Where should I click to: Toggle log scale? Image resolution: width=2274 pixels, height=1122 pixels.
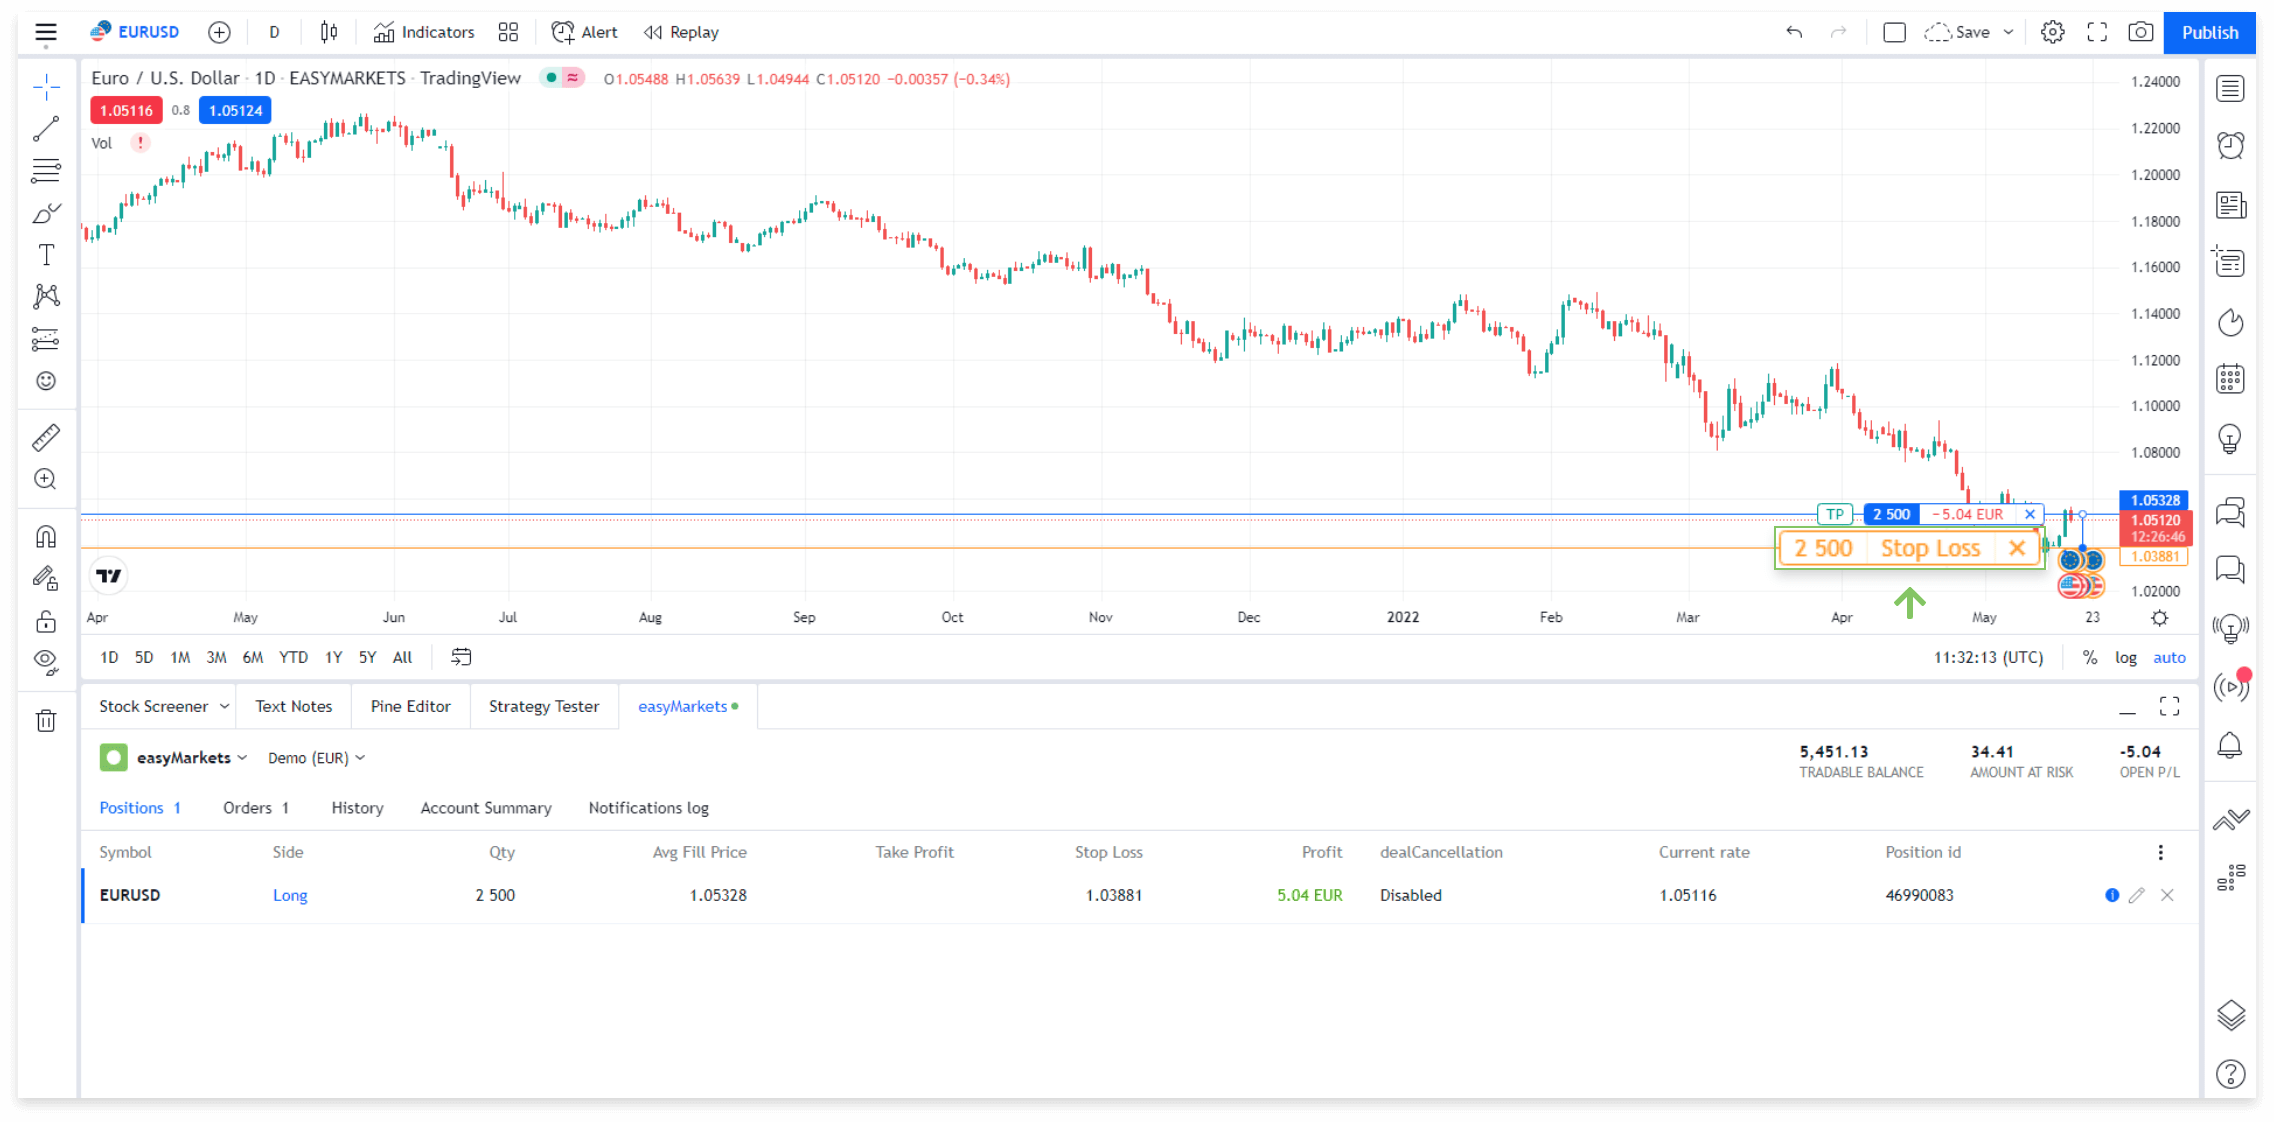pyautogui.click(x=2126, y=657)
